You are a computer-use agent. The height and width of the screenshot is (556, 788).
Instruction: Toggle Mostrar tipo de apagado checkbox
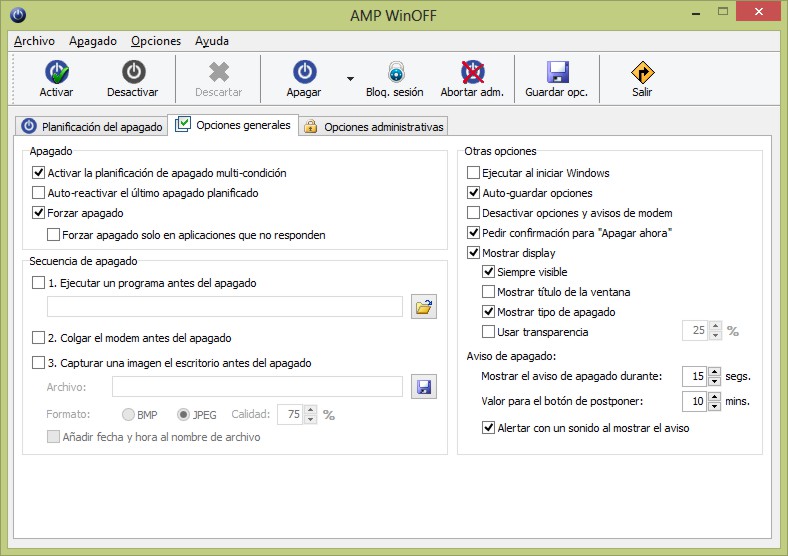pos(488,312)
